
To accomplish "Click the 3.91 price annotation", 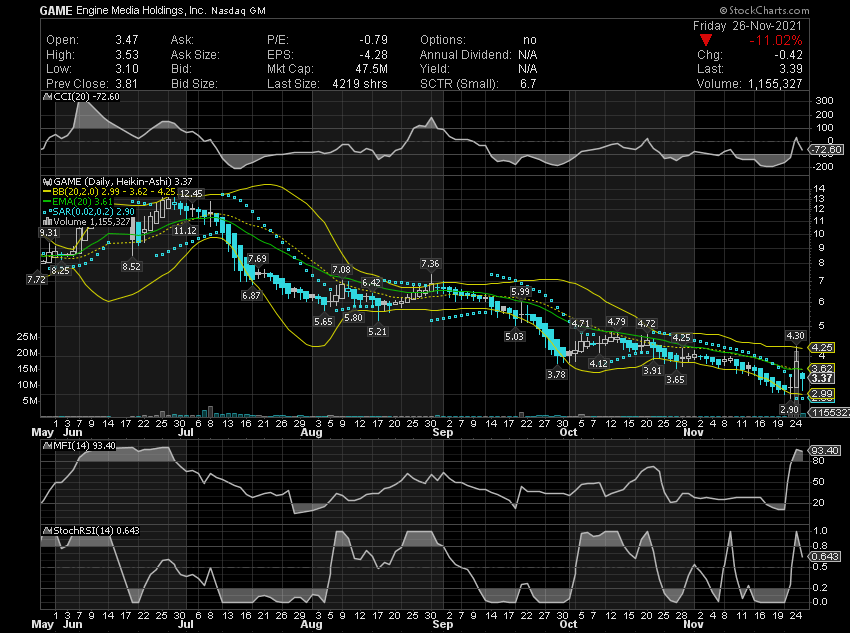I will coord(652,371).
